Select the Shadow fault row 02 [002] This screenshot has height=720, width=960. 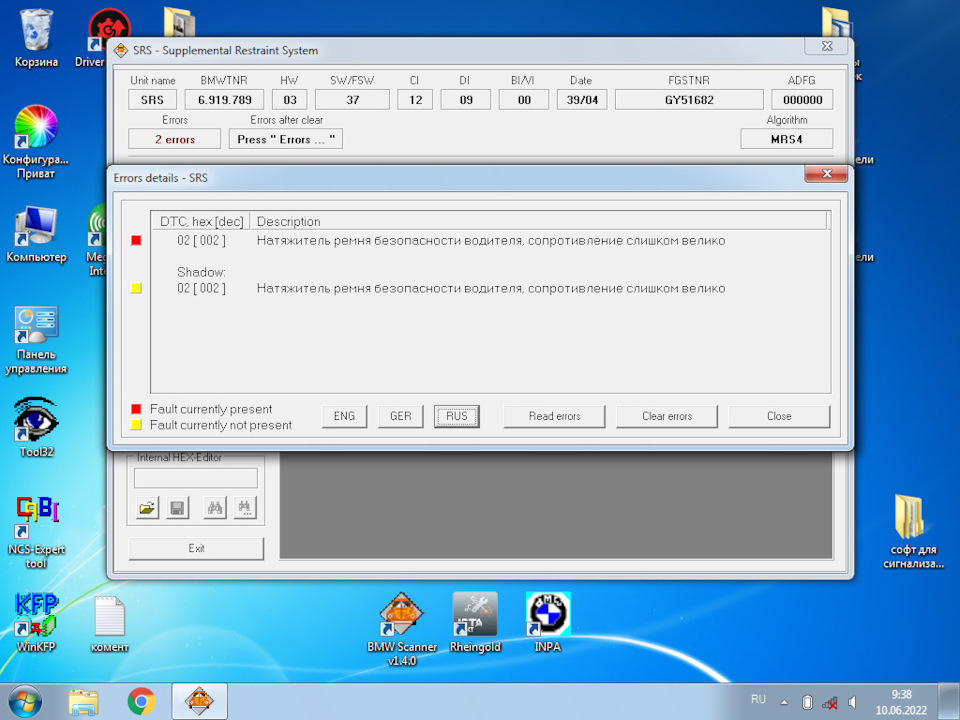[451, 288]
